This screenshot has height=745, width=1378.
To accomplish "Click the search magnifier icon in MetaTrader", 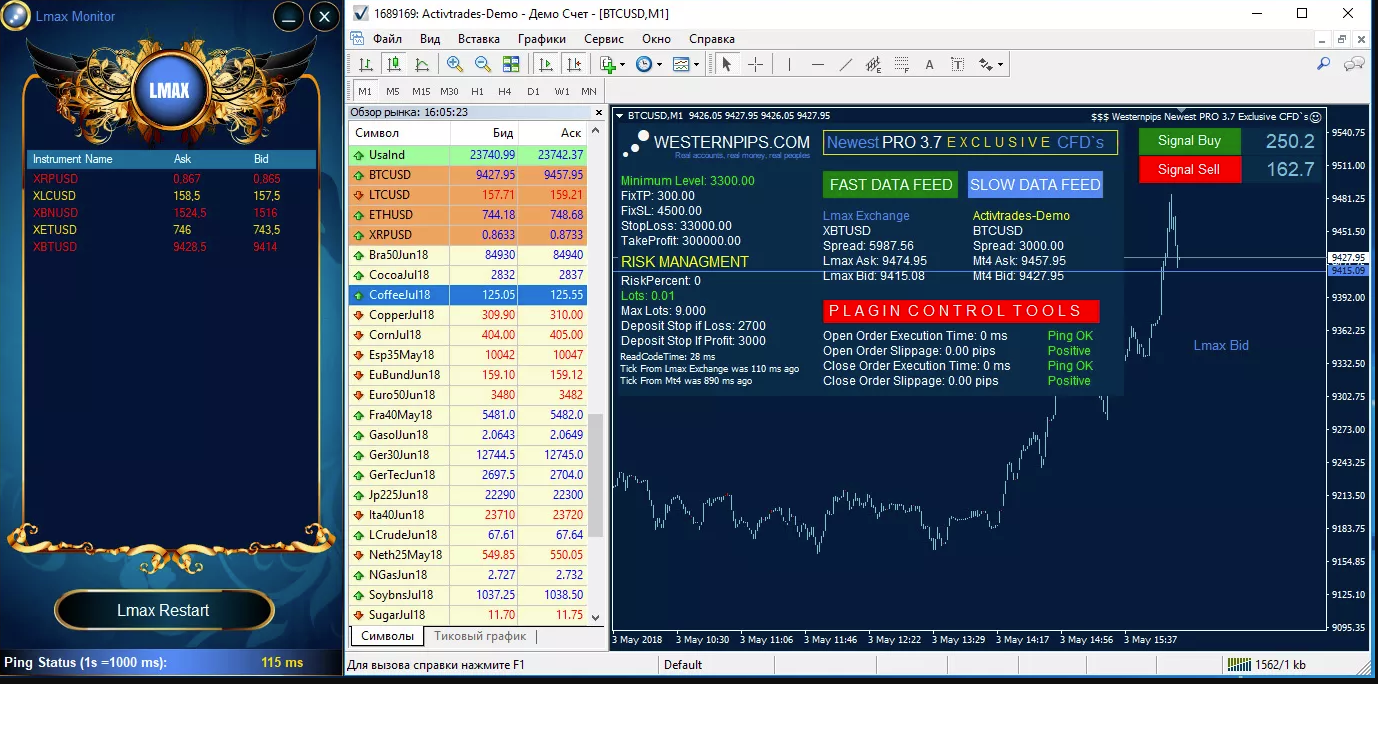I will 1323,64.
